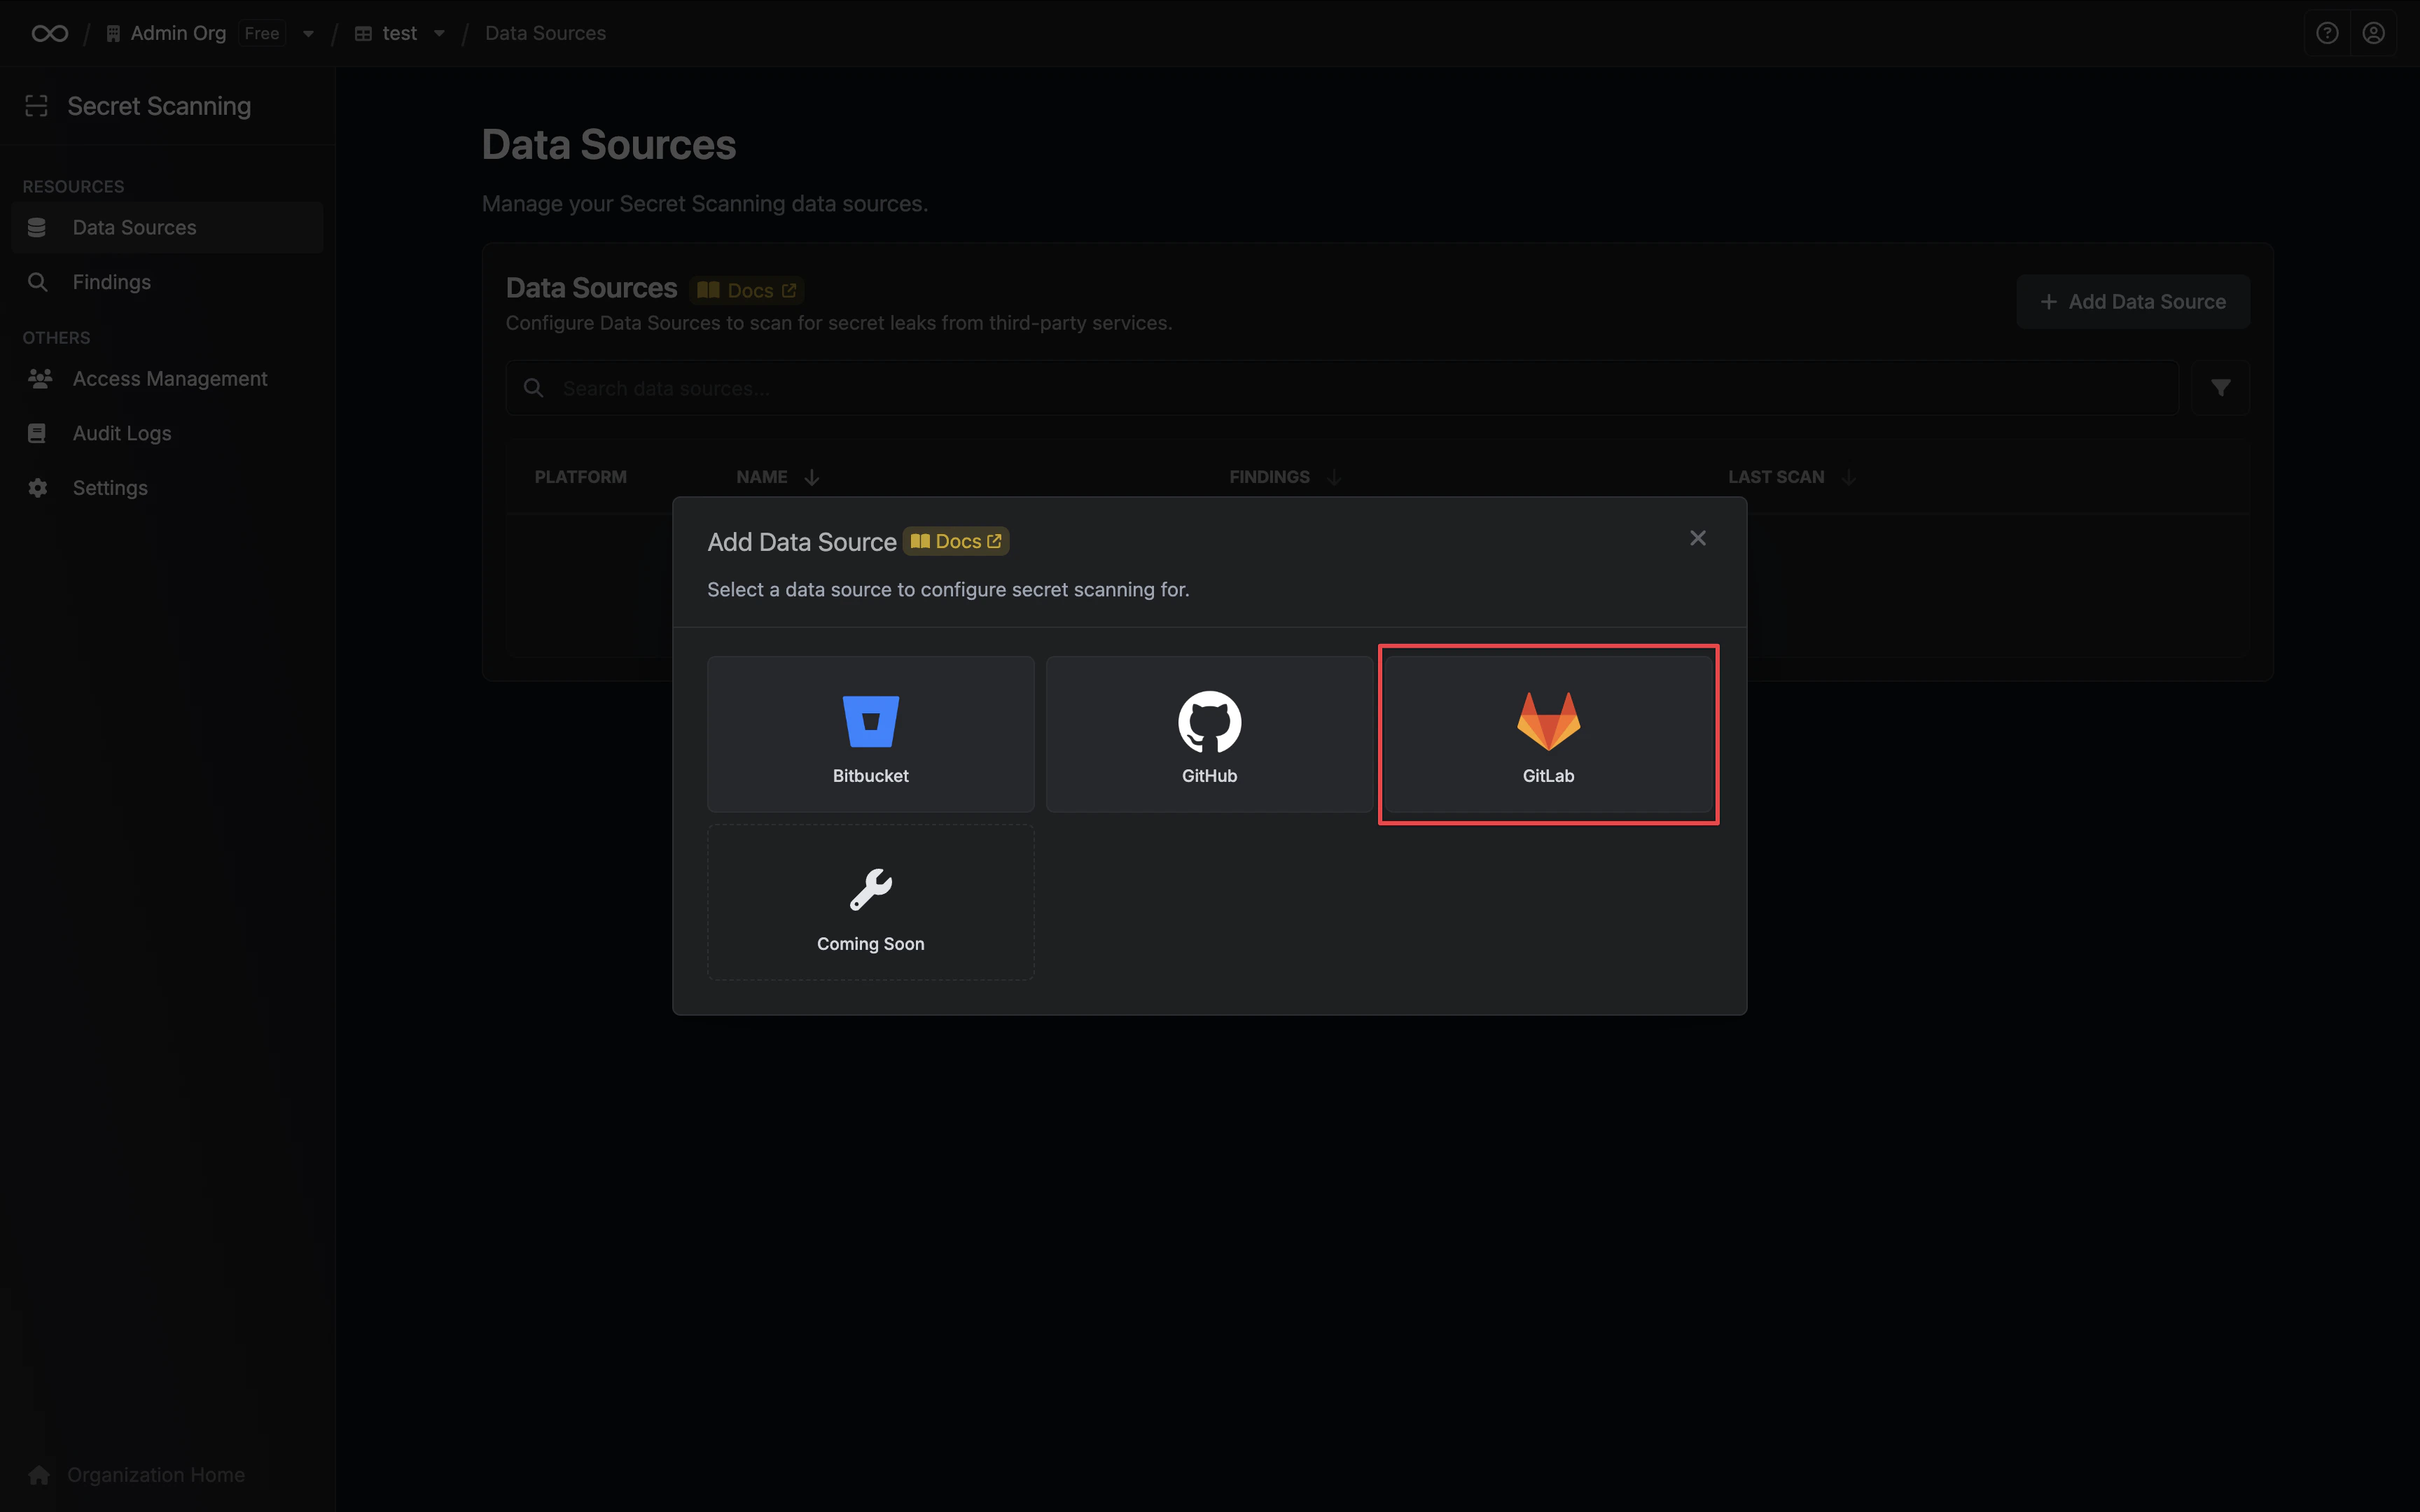
Task: Open Settings in sidebar
Action: [x=167, y=488]
